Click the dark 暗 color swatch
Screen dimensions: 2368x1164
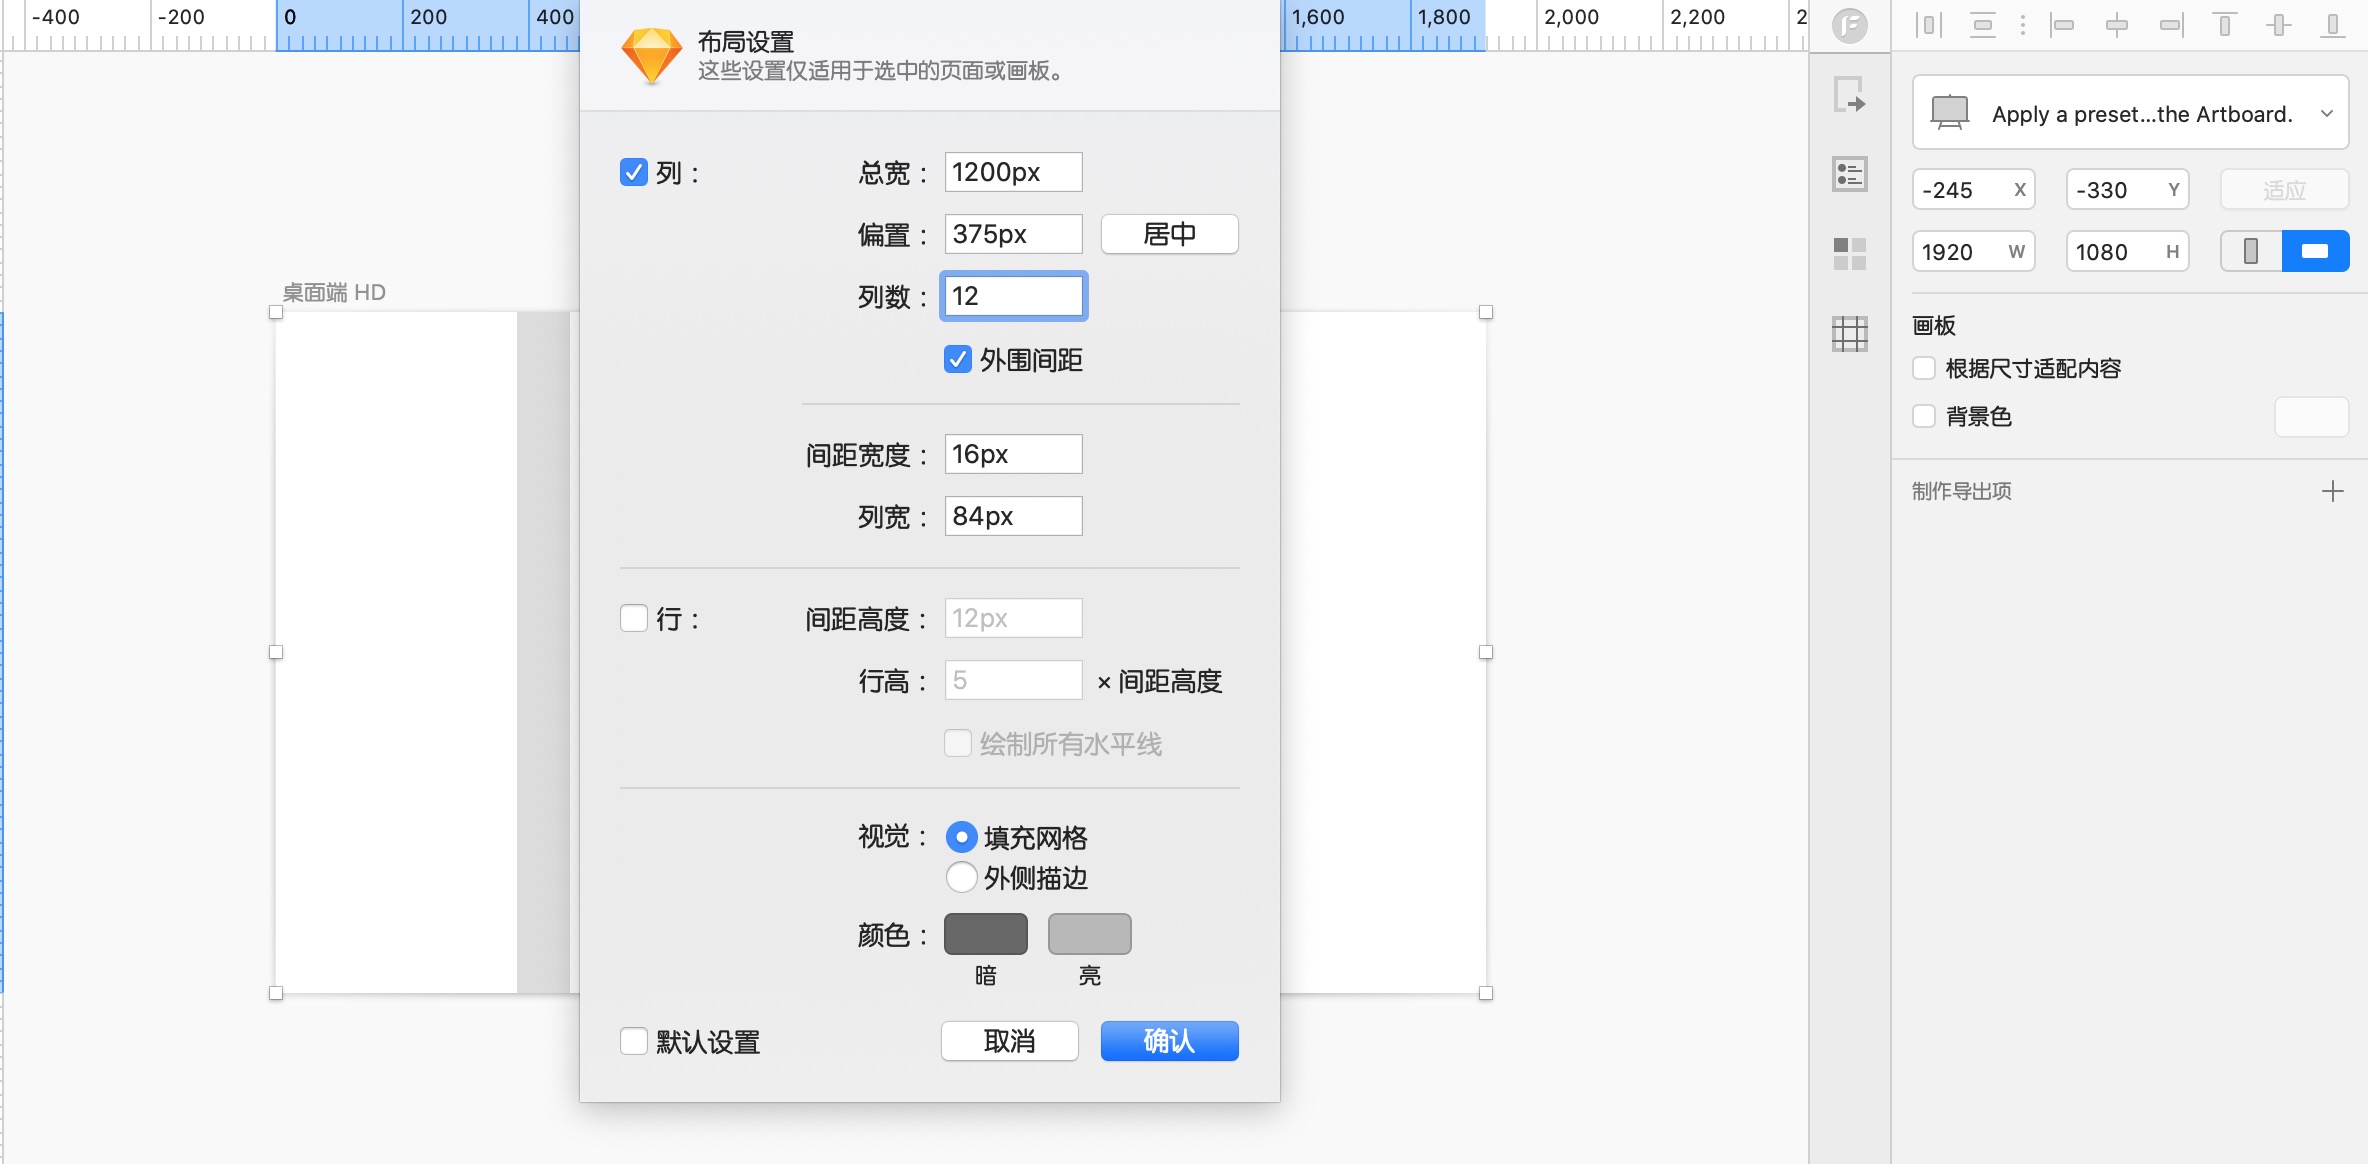[985, 934]
